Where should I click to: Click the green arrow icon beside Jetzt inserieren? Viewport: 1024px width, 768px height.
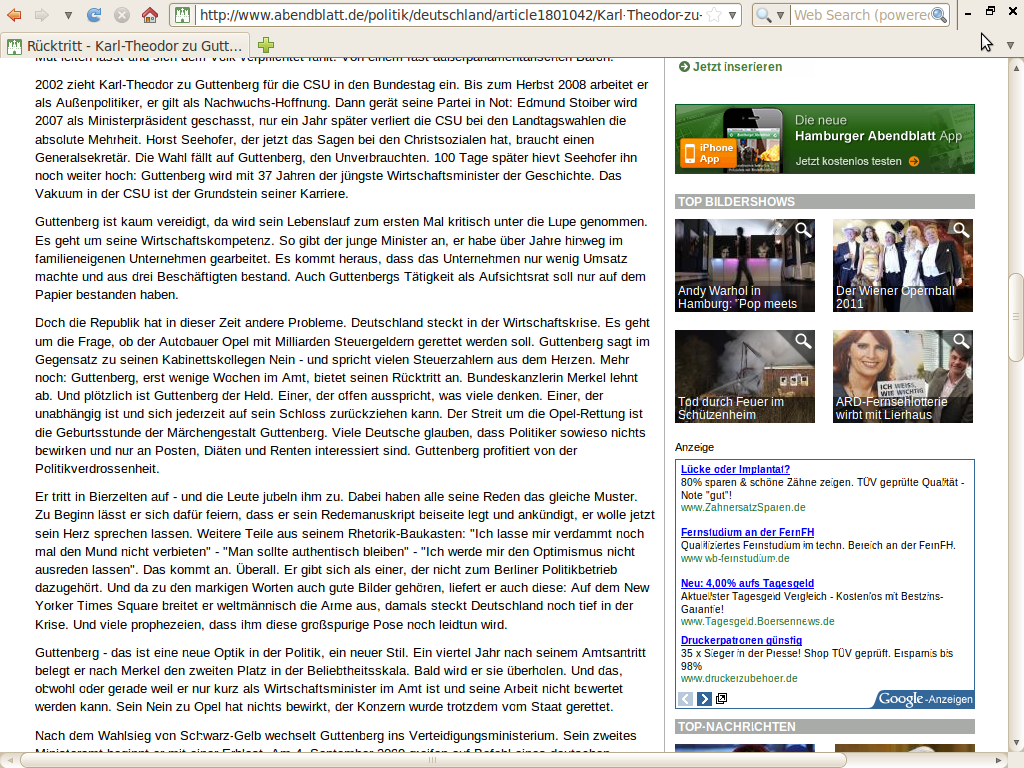point(684,67)
